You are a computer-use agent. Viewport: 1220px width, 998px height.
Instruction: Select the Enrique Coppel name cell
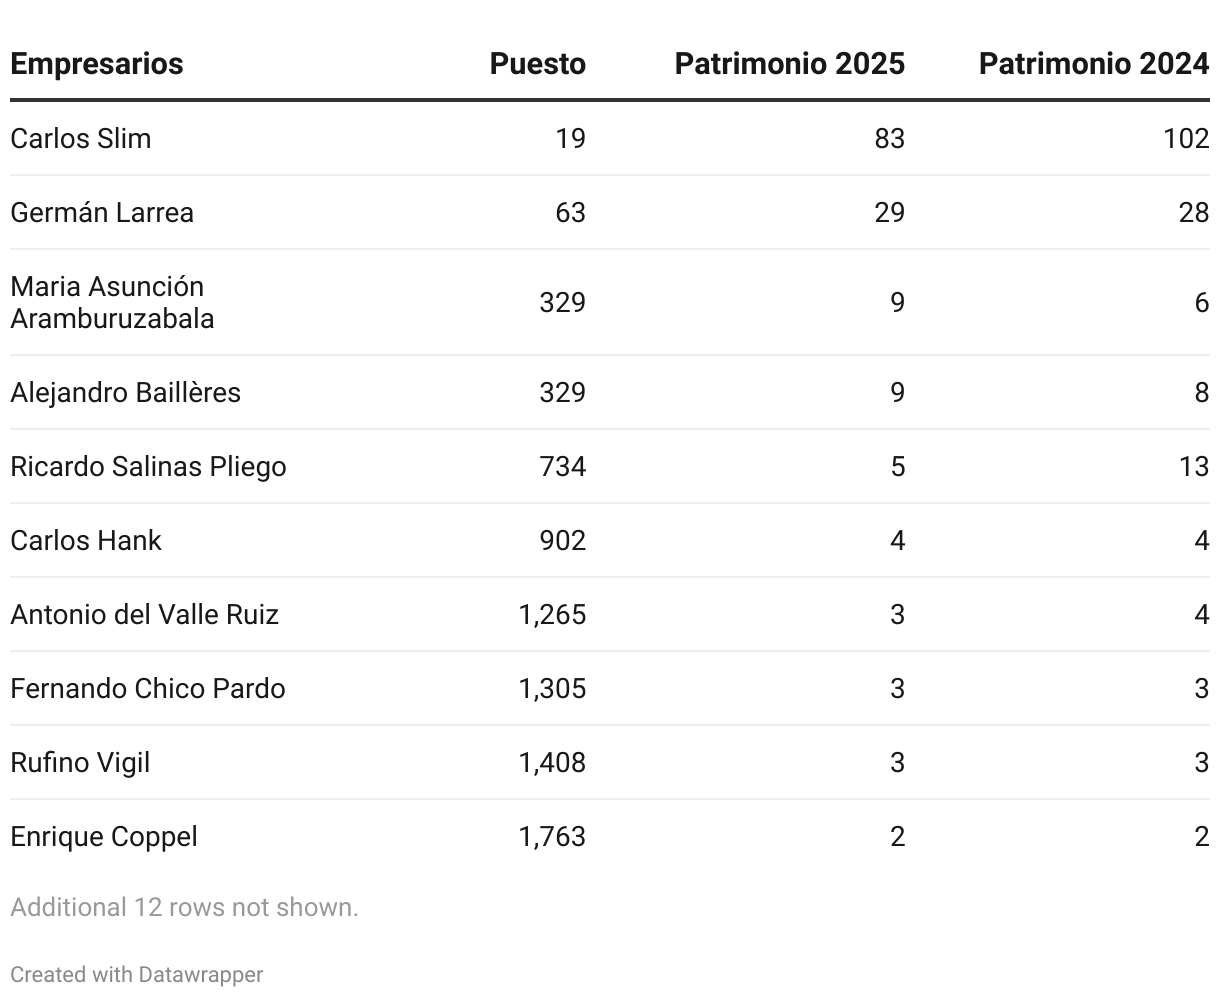click(104, 836)
